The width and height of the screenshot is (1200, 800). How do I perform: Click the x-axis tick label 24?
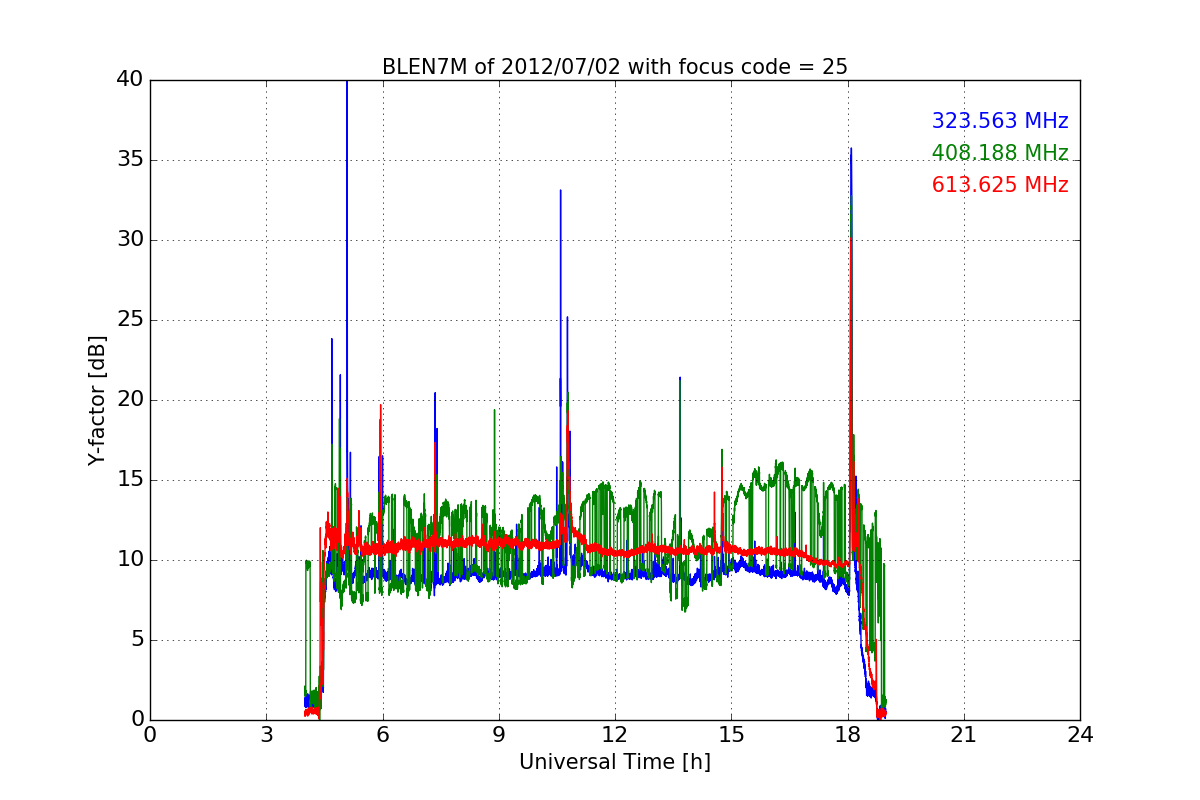coord(1080,735)
